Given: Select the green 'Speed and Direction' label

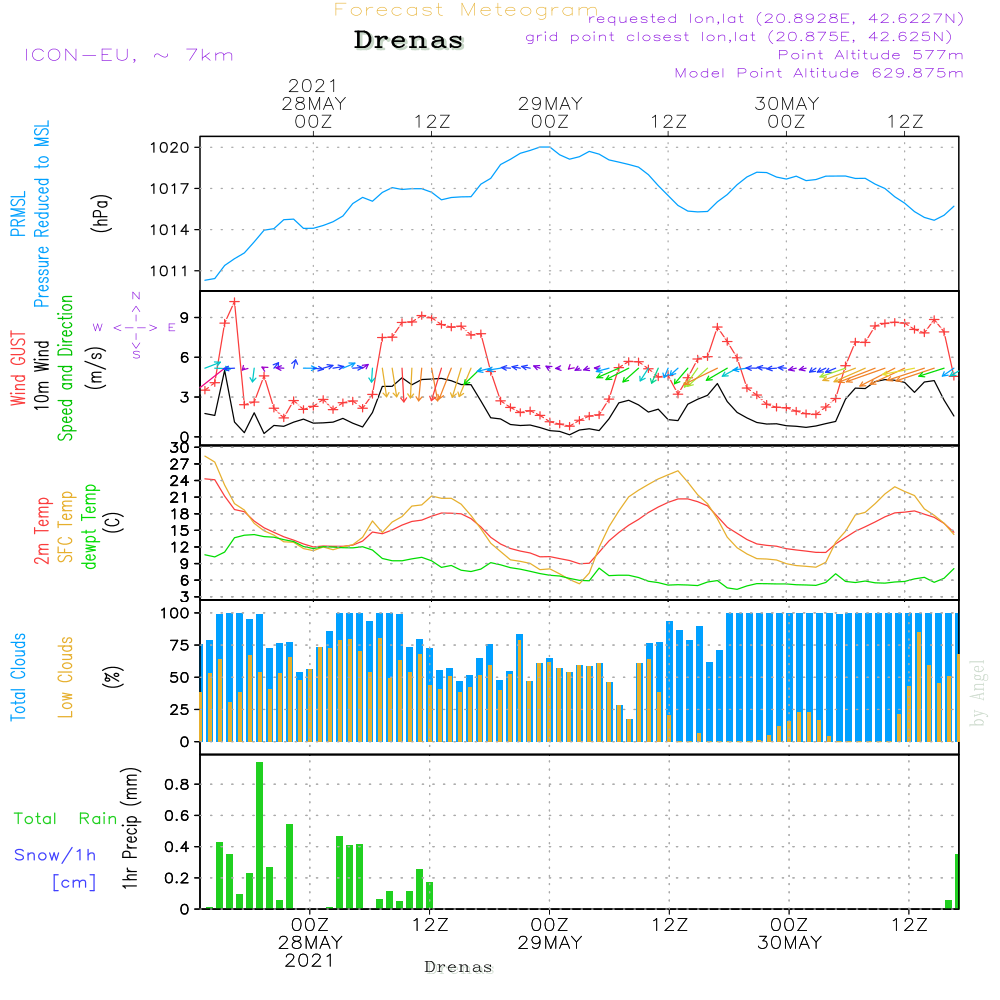Looking at the screenshot, I should click(x=65, y=368).
